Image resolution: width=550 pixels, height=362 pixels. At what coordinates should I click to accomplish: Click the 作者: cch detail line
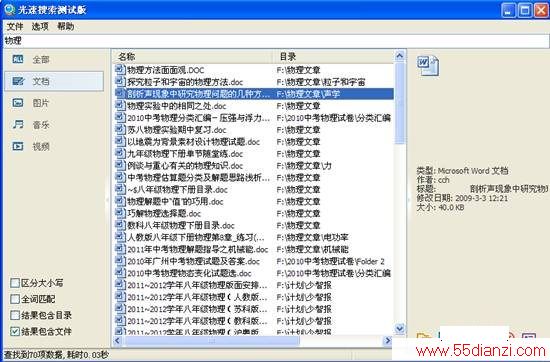tap(433, 180)
